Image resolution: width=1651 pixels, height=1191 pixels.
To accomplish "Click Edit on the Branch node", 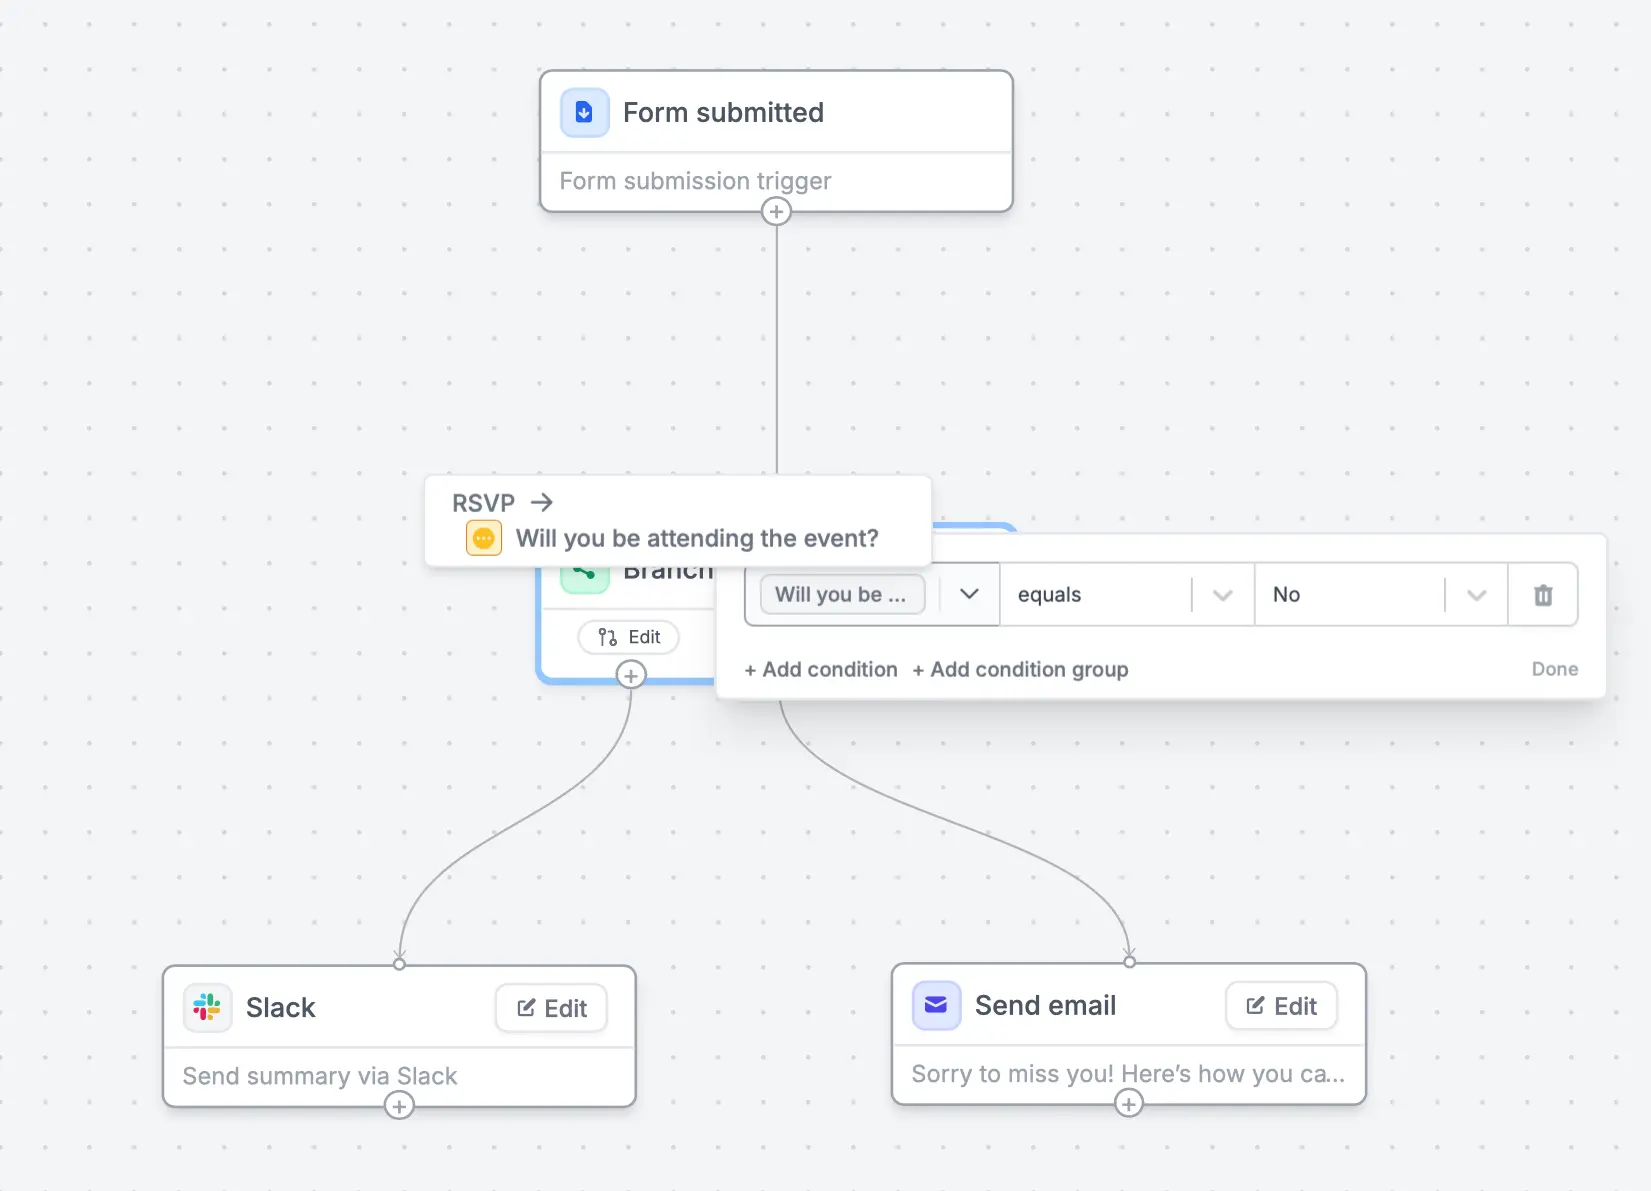I will coord(628,637).
